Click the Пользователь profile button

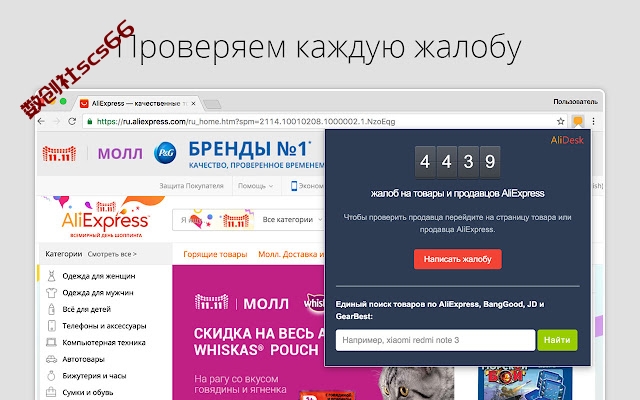pyautogui.click(x=576, y=102)
